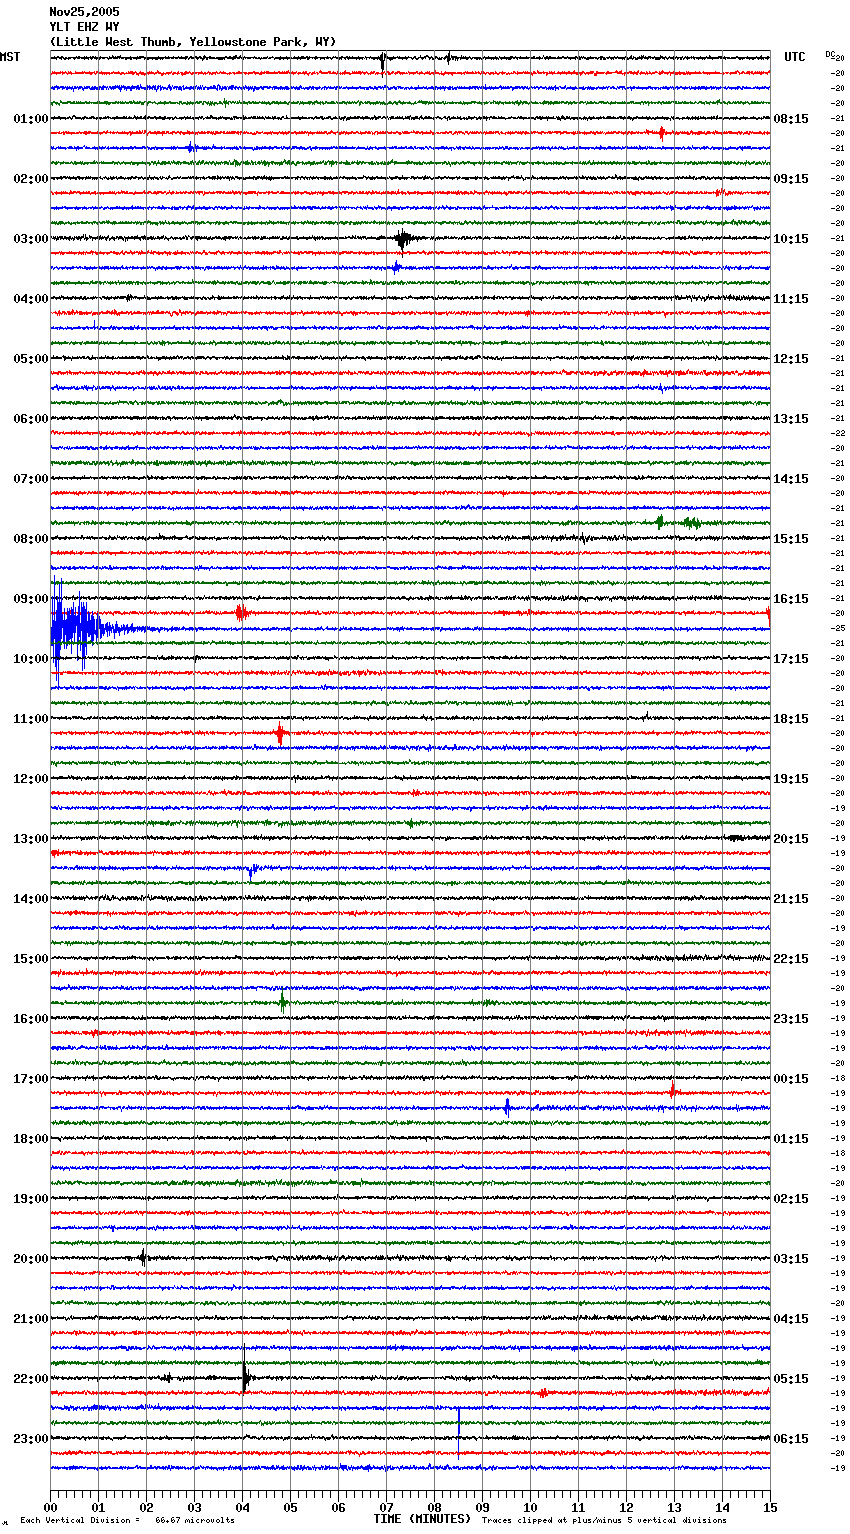850x1534 pixels.
Task: Select the 17:00 MST time label
Action: click(x=30, y=1079)
